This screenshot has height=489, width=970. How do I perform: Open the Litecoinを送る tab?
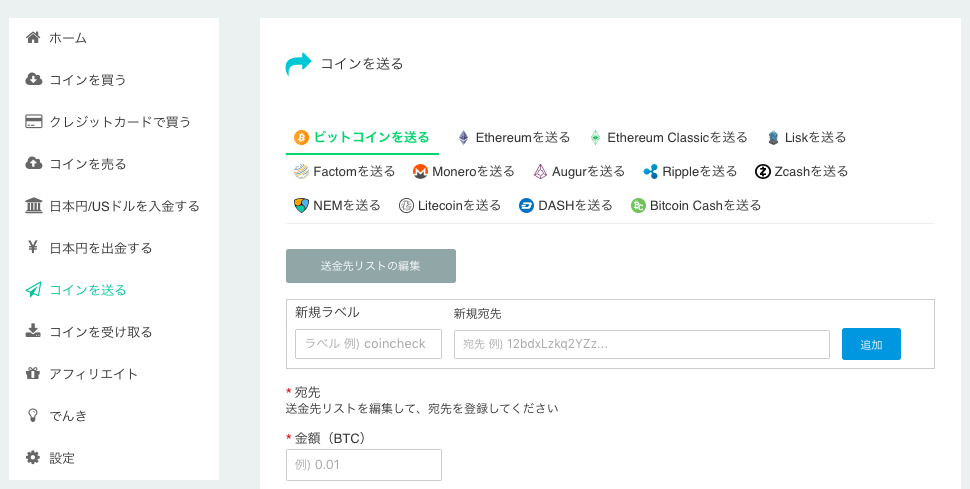point(450,206)
